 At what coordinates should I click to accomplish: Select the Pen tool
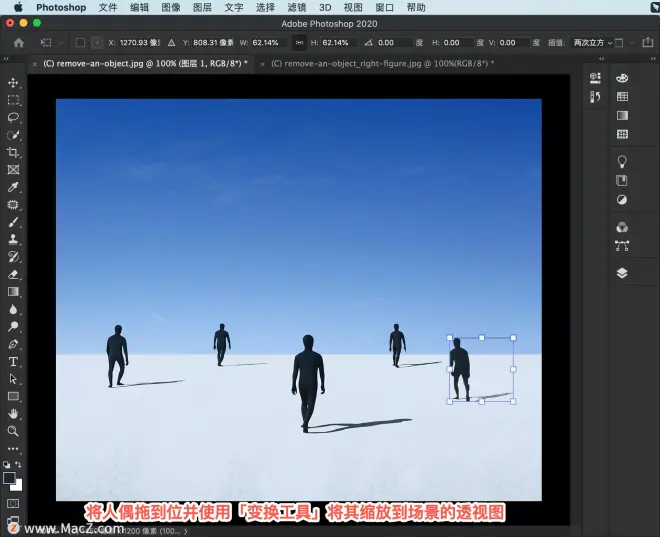(13, 344)
